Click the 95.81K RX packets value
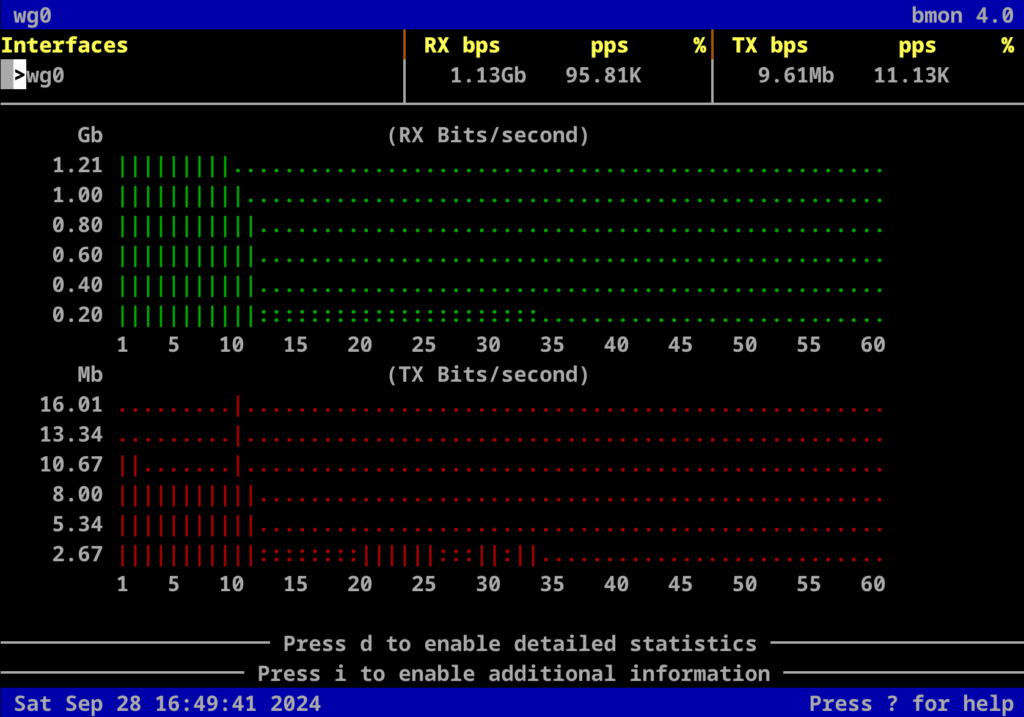Viewport: 1024px width, 717px height. [x=603, y=75]
